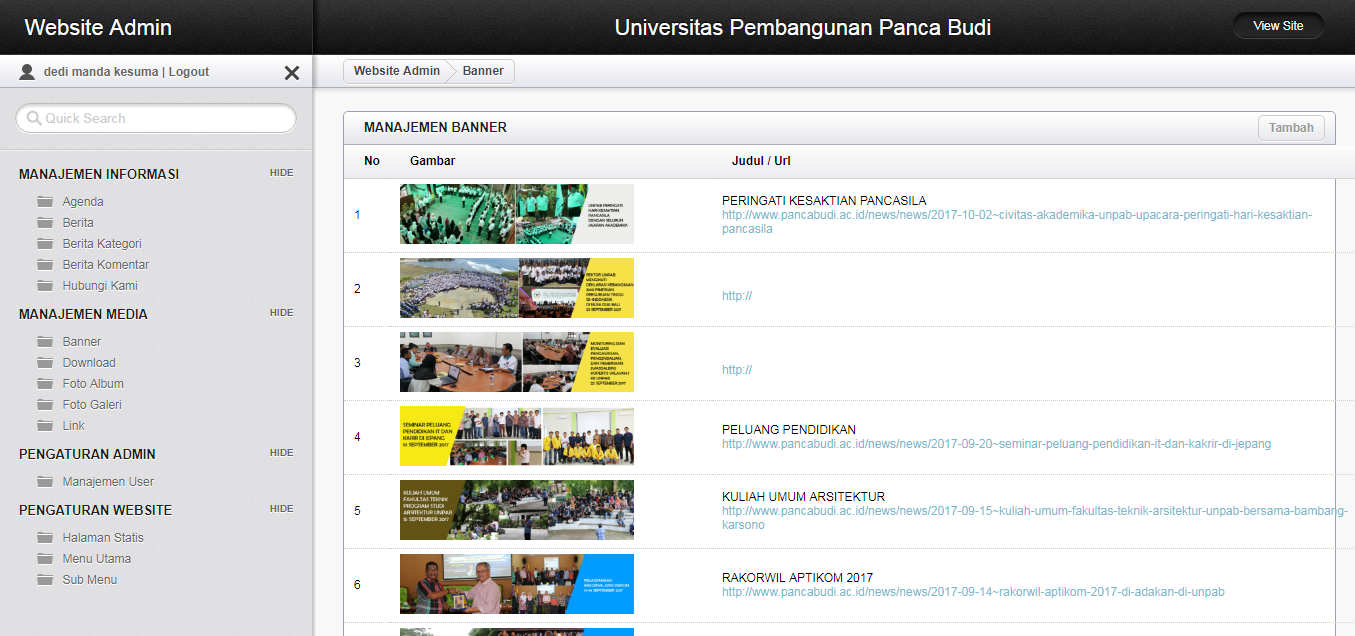1355x636 pixels.
Task: Close the sidebar with the X icon
Action: (292, 73)
